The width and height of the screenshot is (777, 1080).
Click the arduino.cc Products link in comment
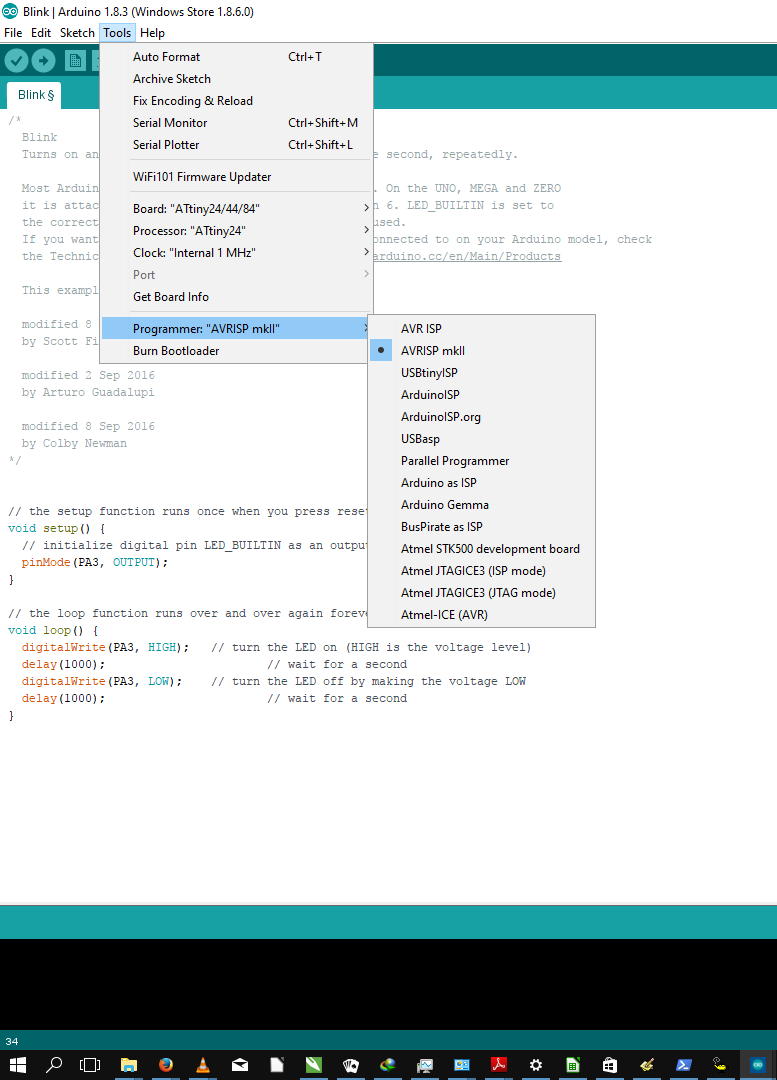[x=467, y=256]
